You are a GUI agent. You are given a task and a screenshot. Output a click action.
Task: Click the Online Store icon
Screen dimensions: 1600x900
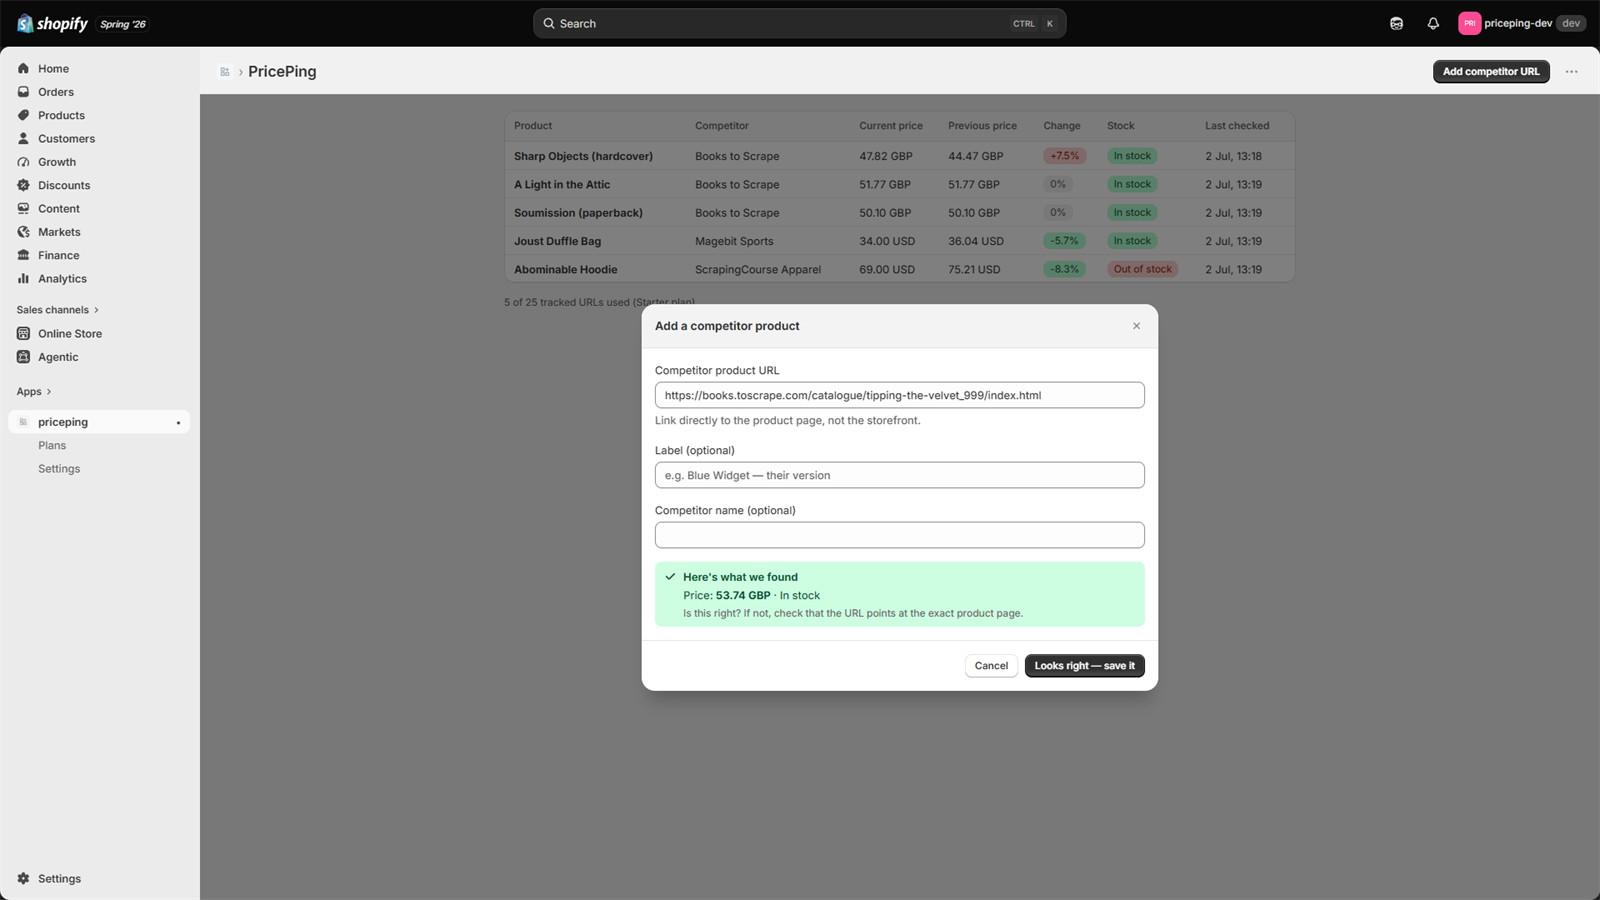click(x=23, y=334)
